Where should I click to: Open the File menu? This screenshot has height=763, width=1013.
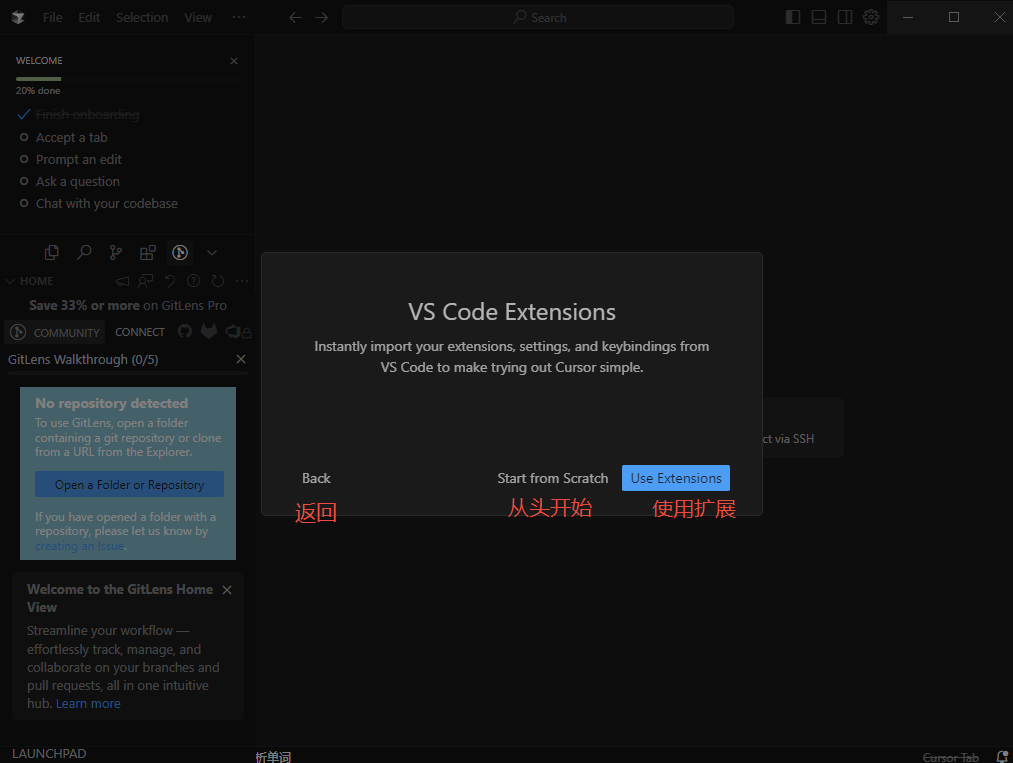52,17
